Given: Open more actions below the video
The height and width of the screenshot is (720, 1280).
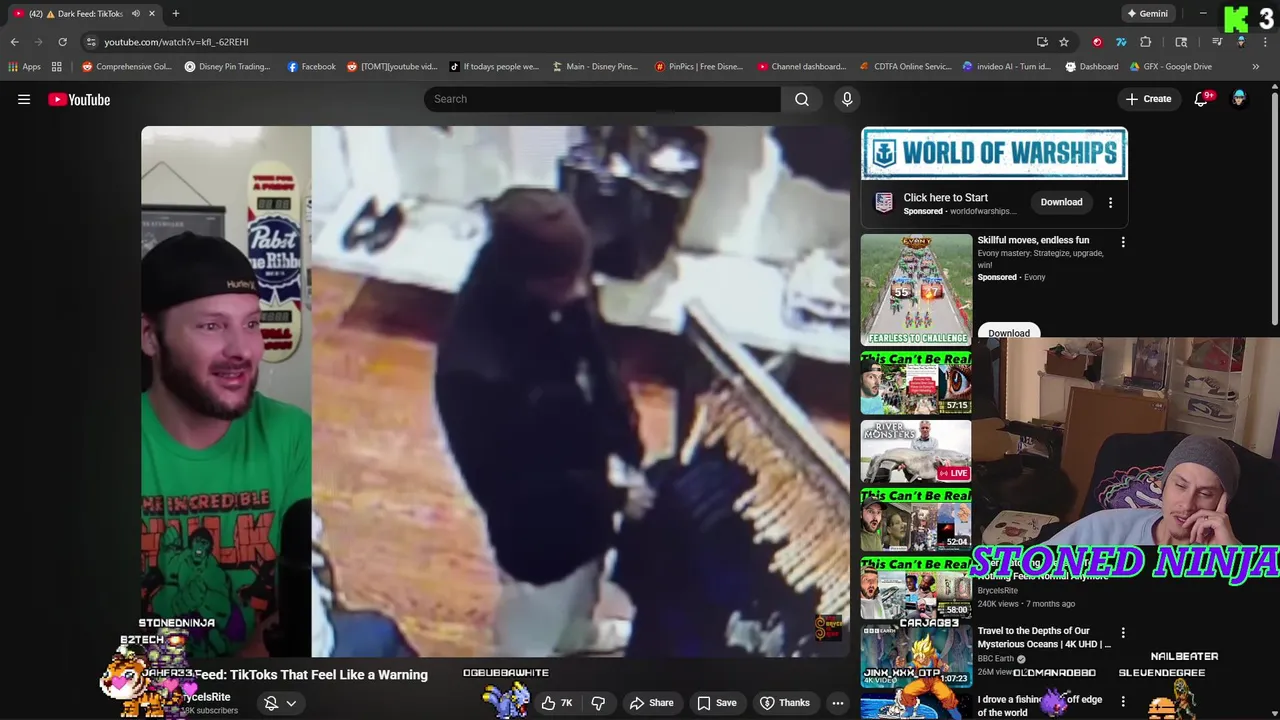Looking at the screenshot, I should pos(838,703).
